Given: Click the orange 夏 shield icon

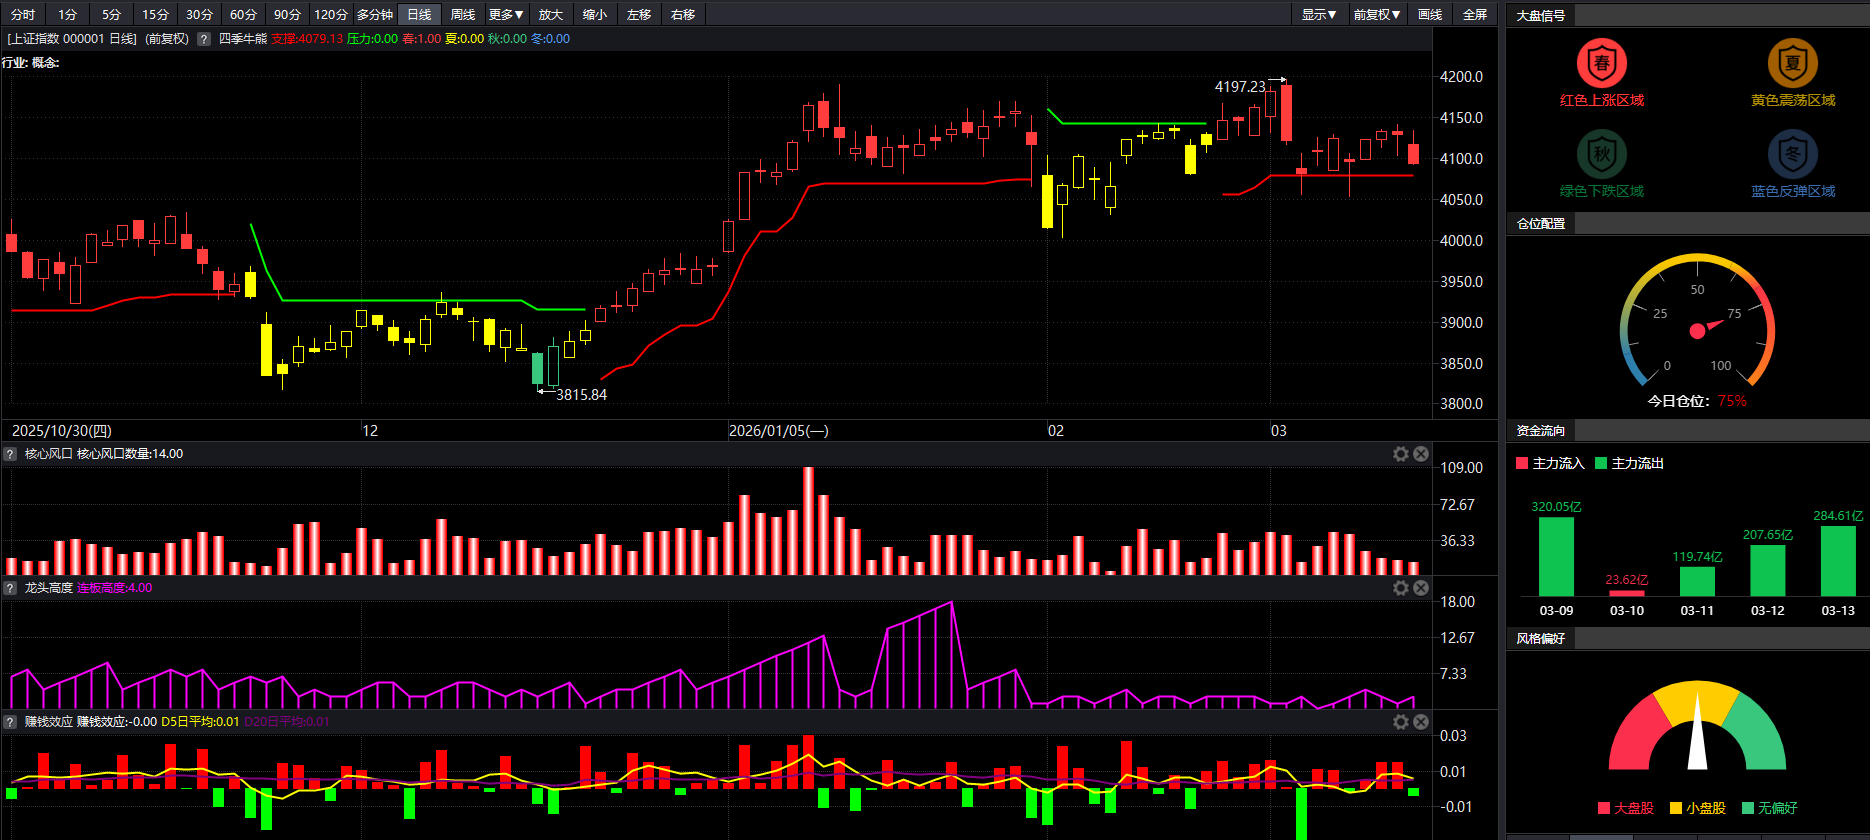Looking at the screenshot, I should click(1793, 63).
